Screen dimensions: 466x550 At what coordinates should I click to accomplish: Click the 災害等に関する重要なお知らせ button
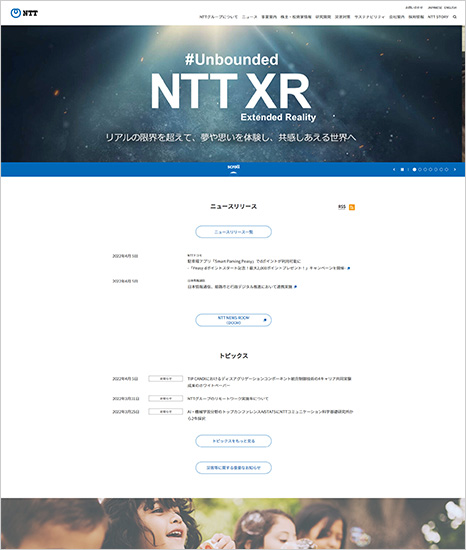tap(234, 468)
